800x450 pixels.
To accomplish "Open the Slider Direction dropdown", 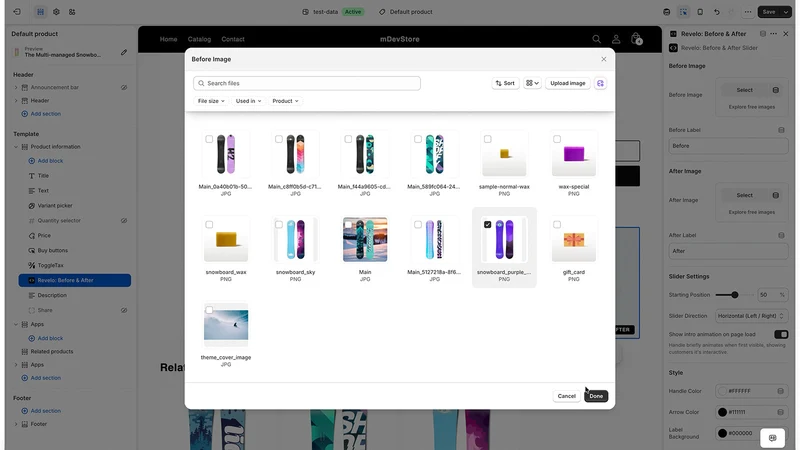I will (751, 316).
